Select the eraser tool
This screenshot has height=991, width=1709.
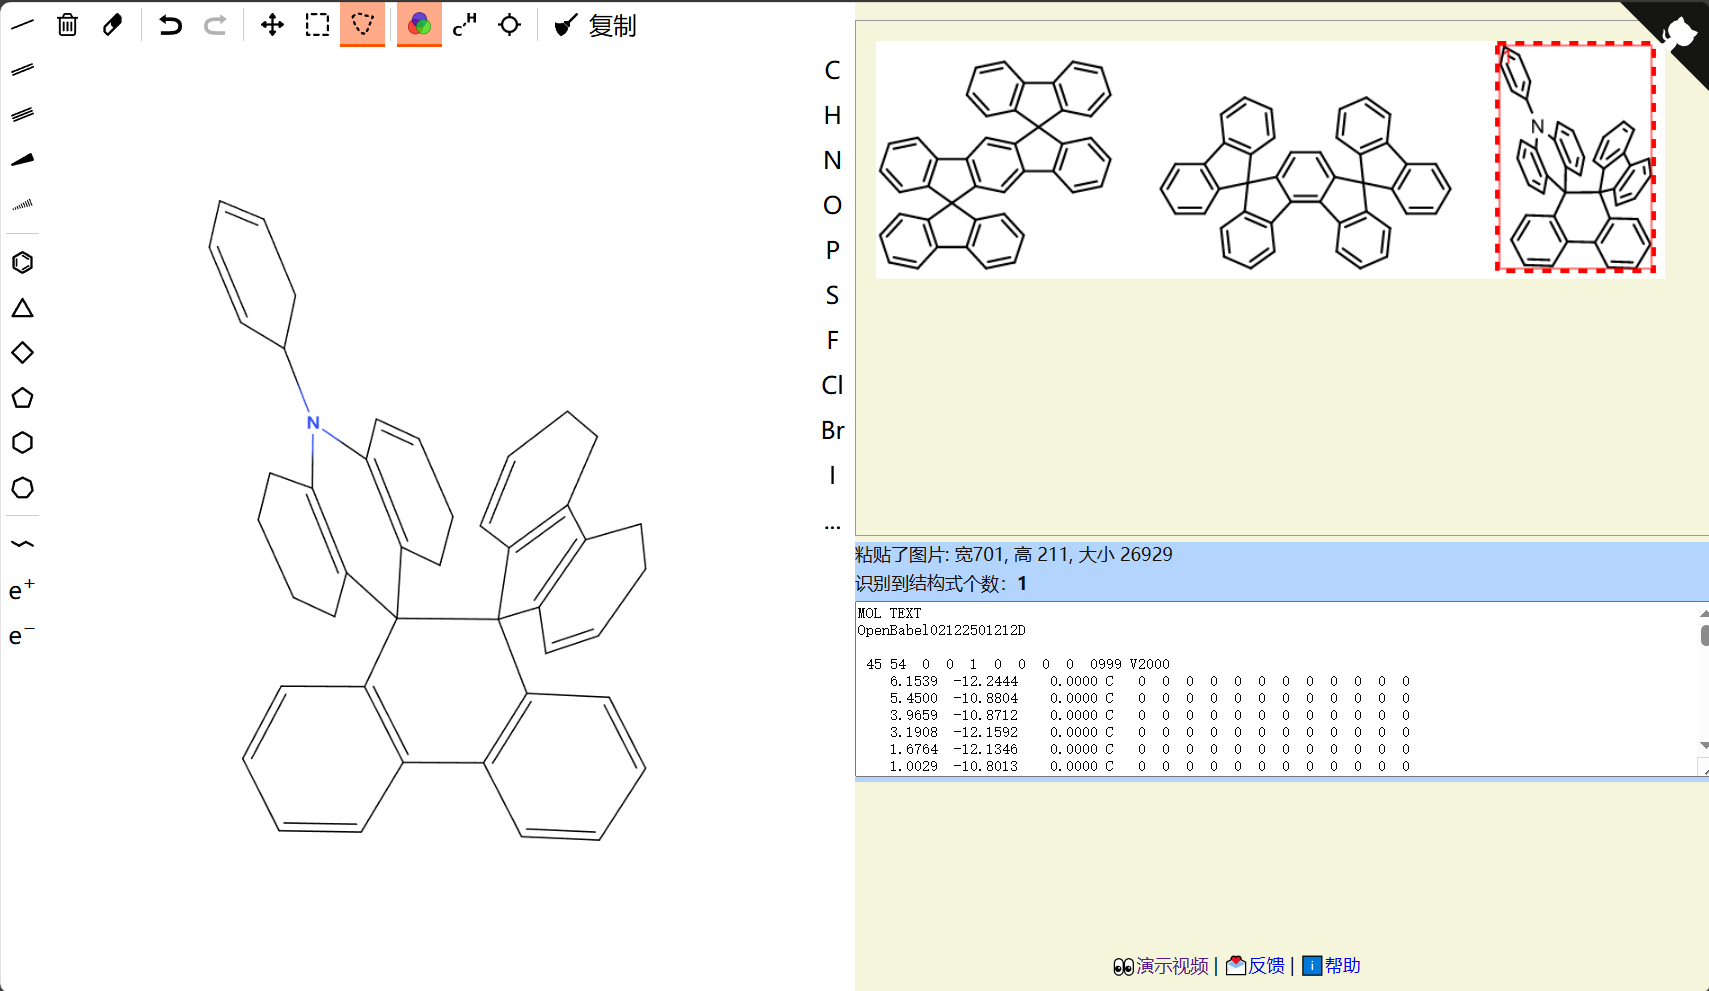[112, 25]
